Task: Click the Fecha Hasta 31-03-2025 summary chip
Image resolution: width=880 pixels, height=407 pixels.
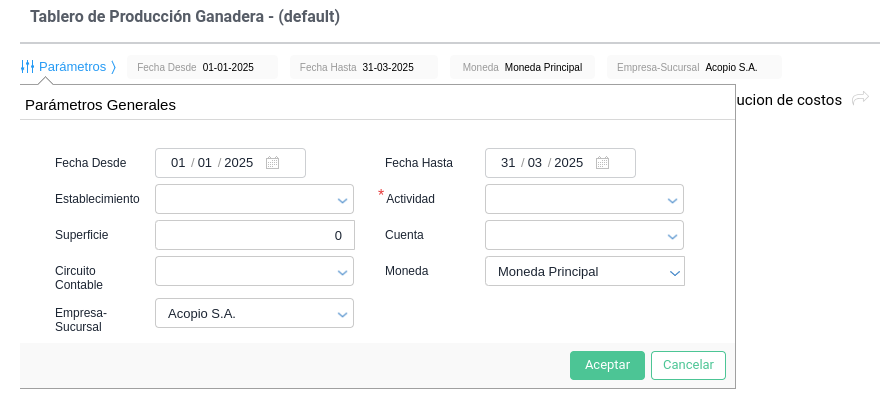Action: pos(364,68)
